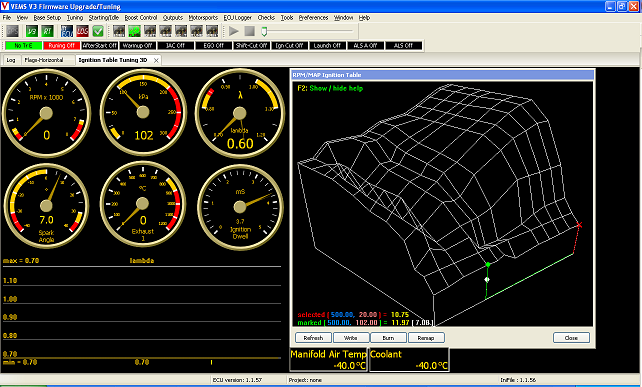Open the Boost Control menu
This screenshot has height=387, width=642.
point(141,18)
